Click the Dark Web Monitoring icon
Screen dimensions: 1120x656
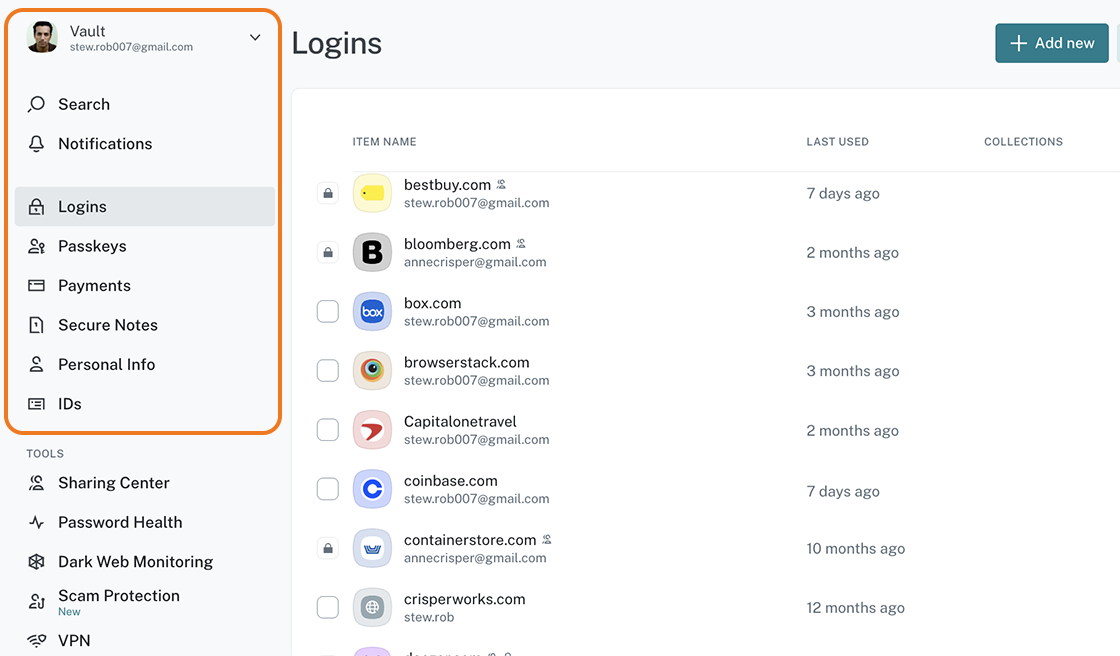[36, 562]
